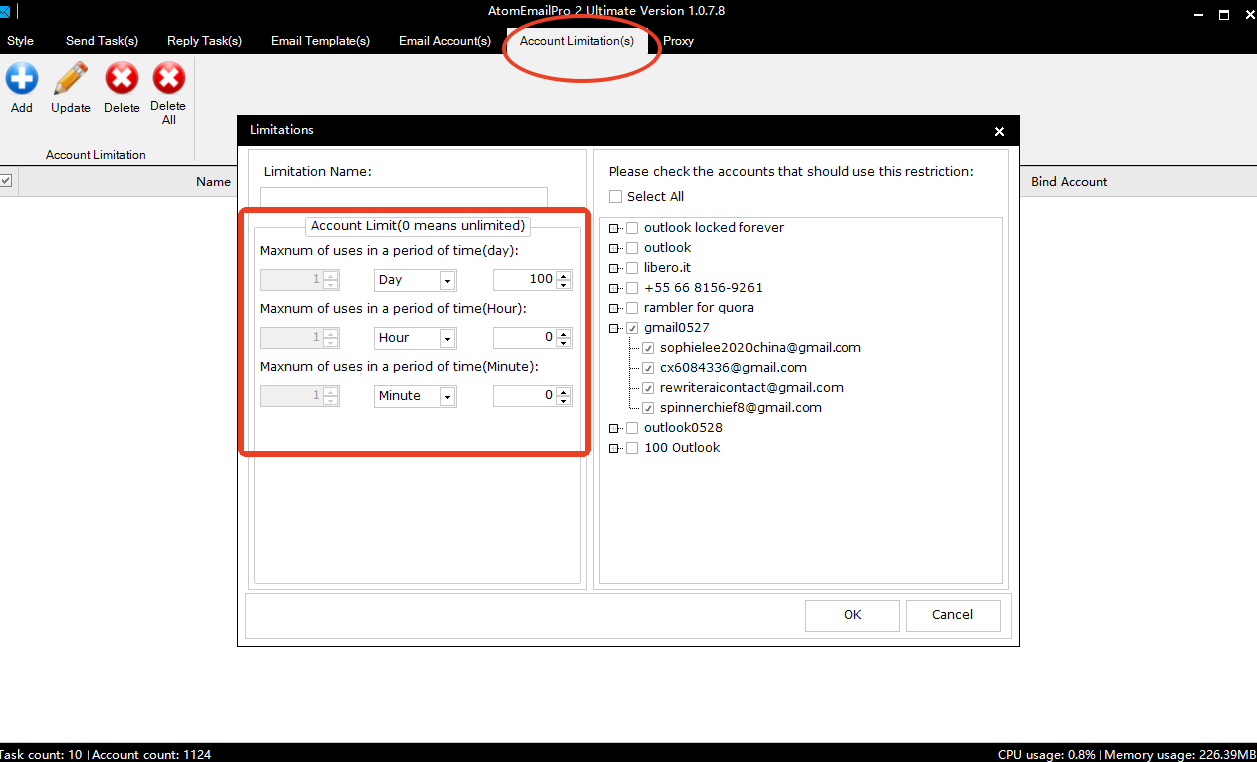
Task: Uncheck the gmail0527 group checkbox
Action: click(x=632, y=328)
